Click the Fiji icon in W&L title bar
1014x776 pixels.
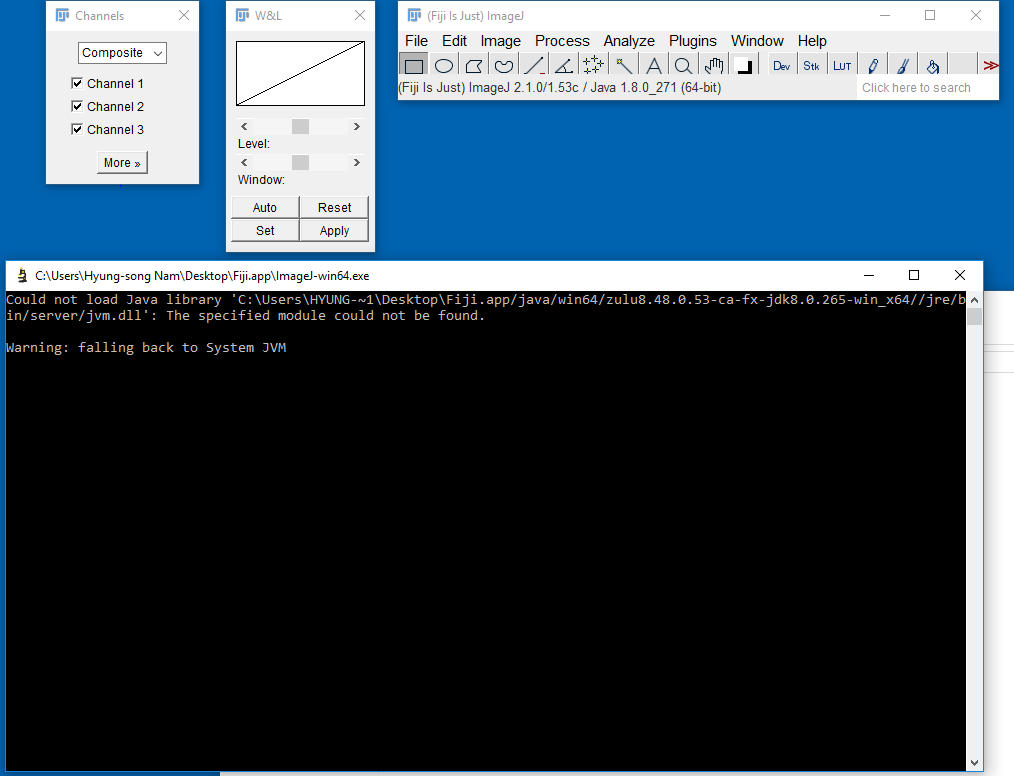click(x=243, y=16)
